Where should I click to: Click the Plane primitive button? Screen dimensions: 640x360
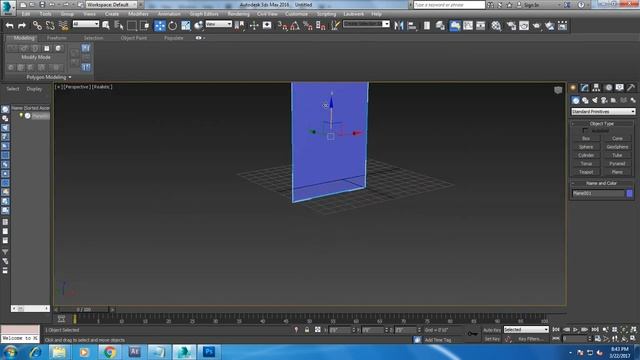click(617, 172)
